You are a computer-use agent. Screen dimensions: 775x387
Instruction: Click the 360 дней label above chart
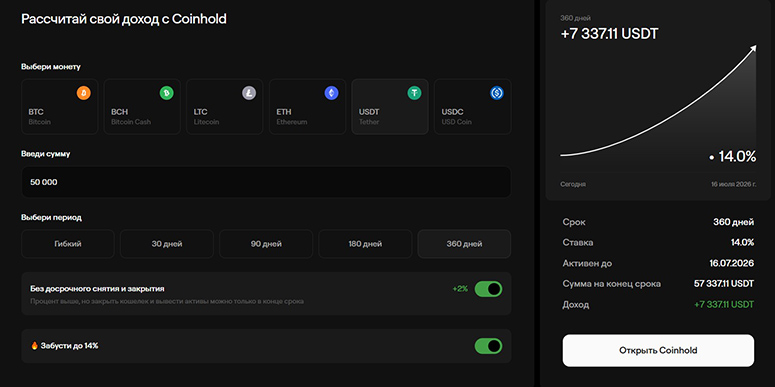tap(576, 18)
